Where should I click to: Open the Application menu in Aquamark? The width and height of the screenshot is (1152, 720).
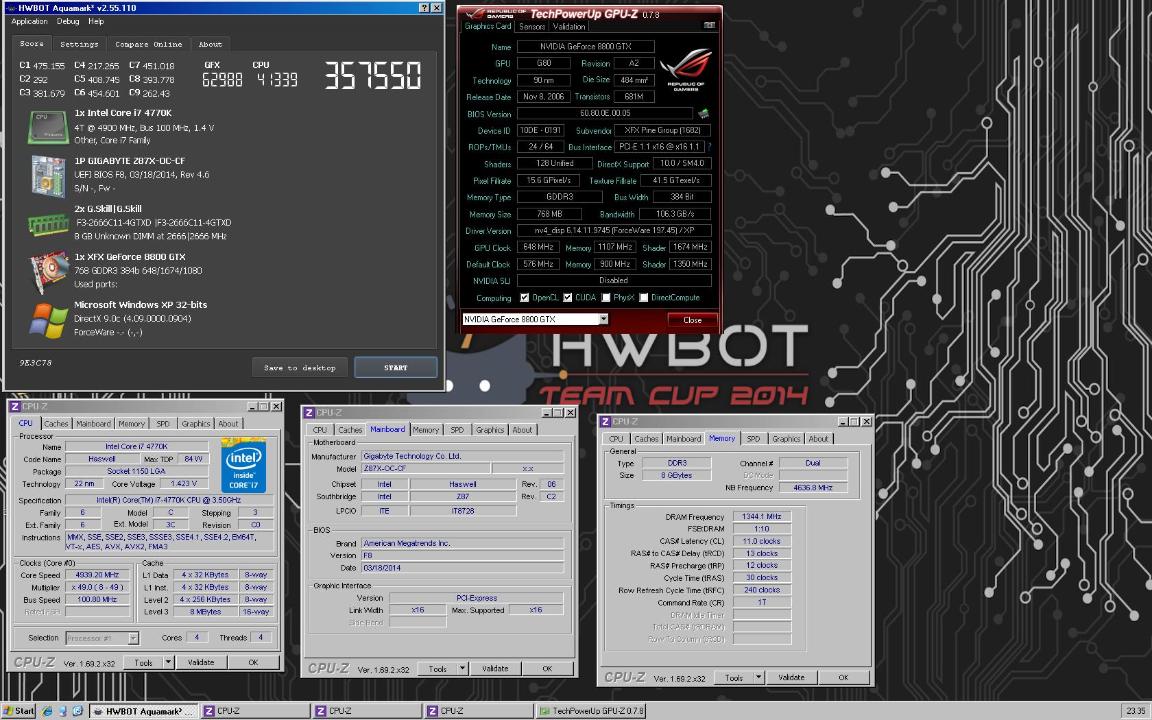[29, 21]
